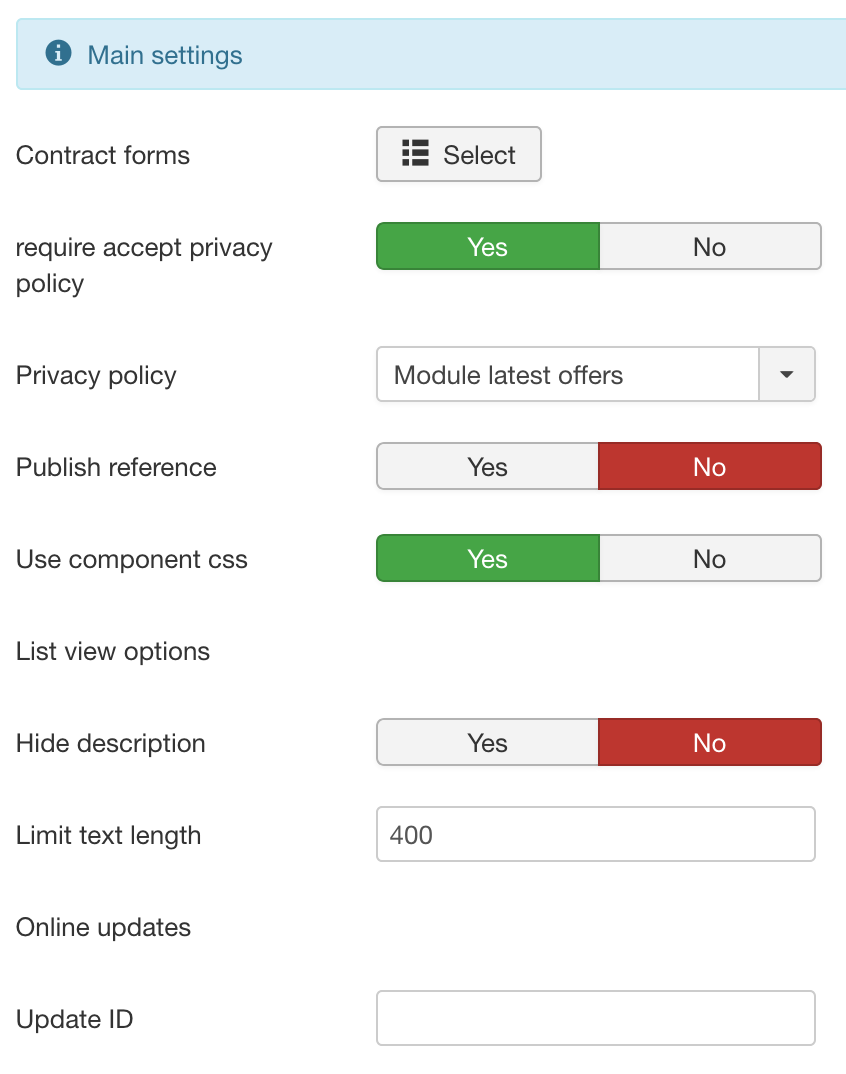Set Hide description to Yes

tap(488, 742)
